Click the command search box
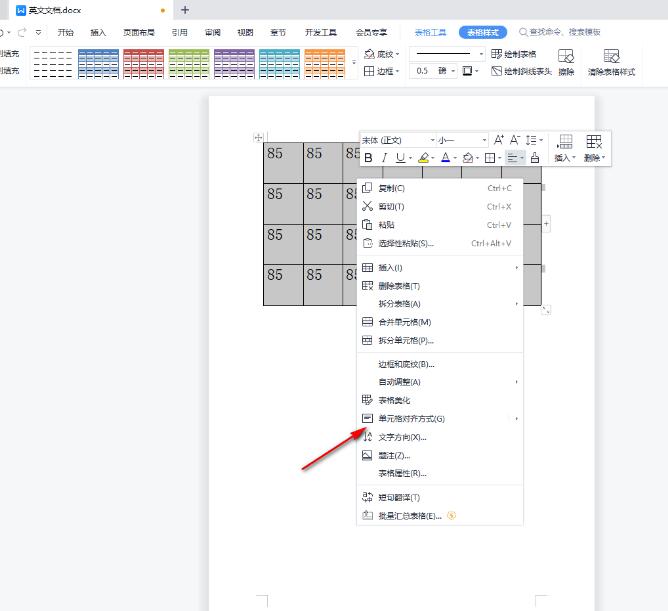 tap(560, 32)
